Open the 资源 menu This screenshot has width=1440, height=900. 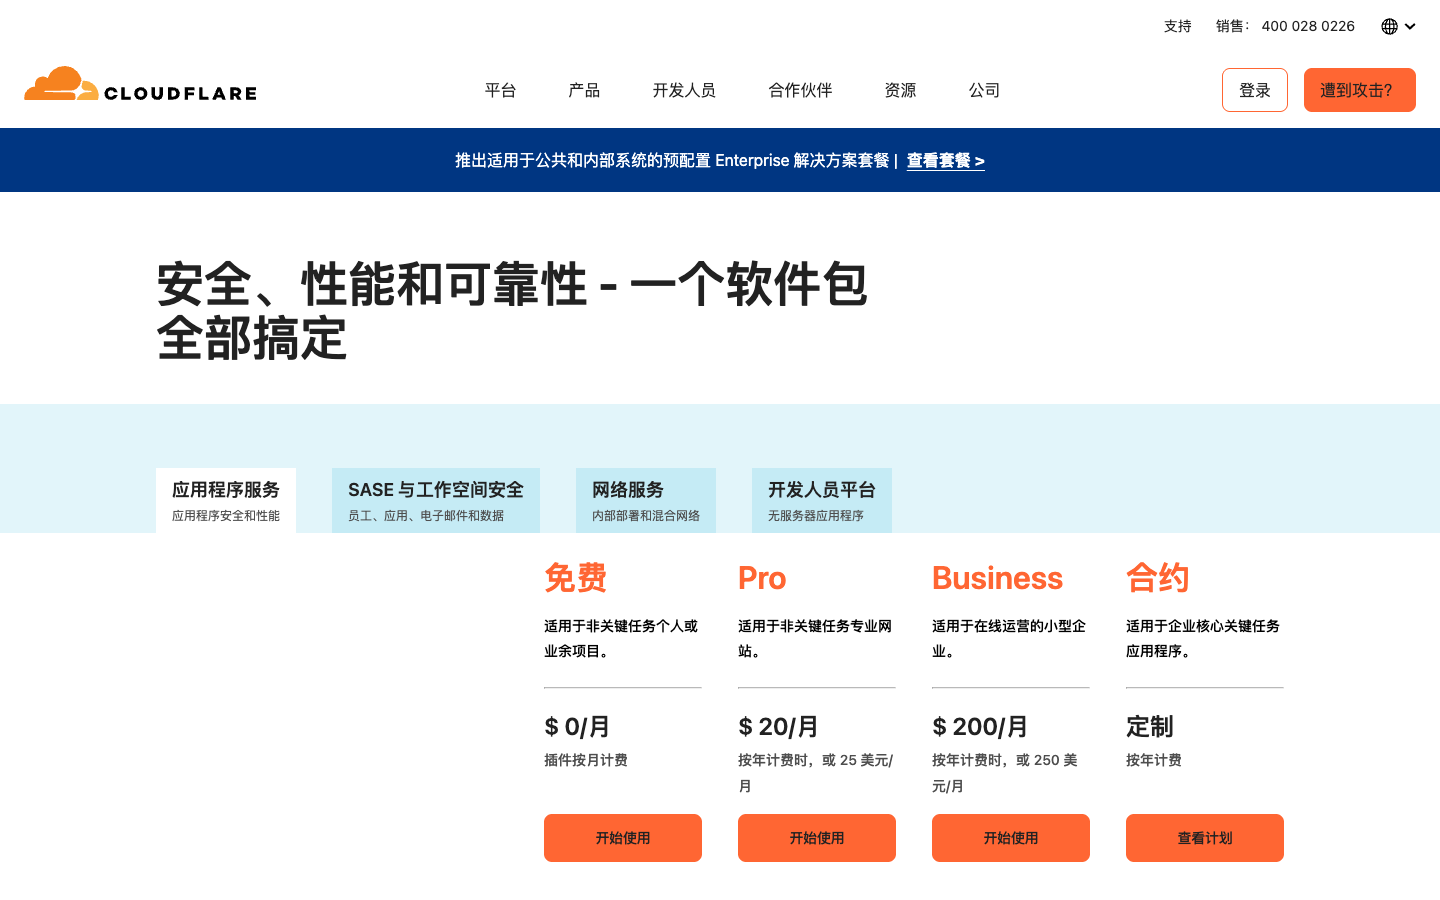point(900,90)
